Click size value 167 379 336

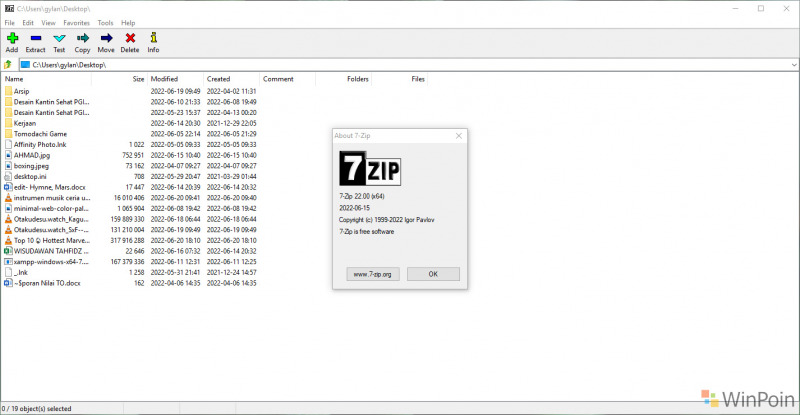[x=128, y=262]
